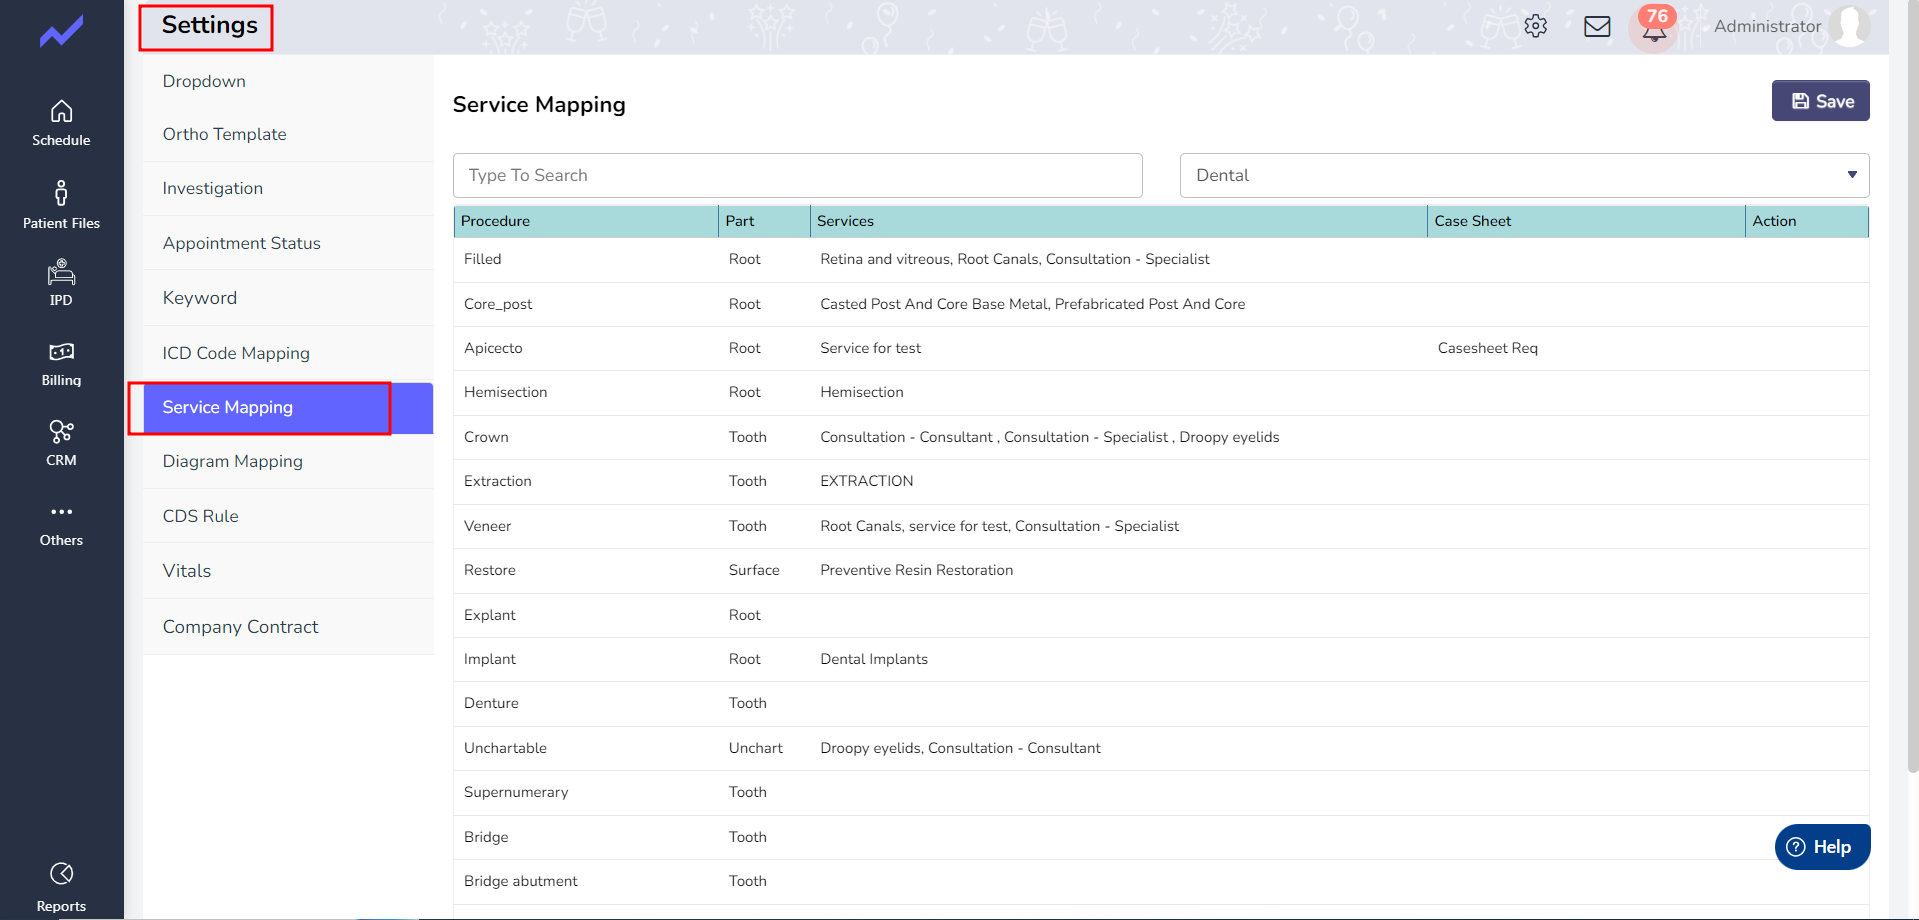This screenshot has height=920, width=1919.
Task: Select the Unchartable procedure row
Action: coord(1161,748)
